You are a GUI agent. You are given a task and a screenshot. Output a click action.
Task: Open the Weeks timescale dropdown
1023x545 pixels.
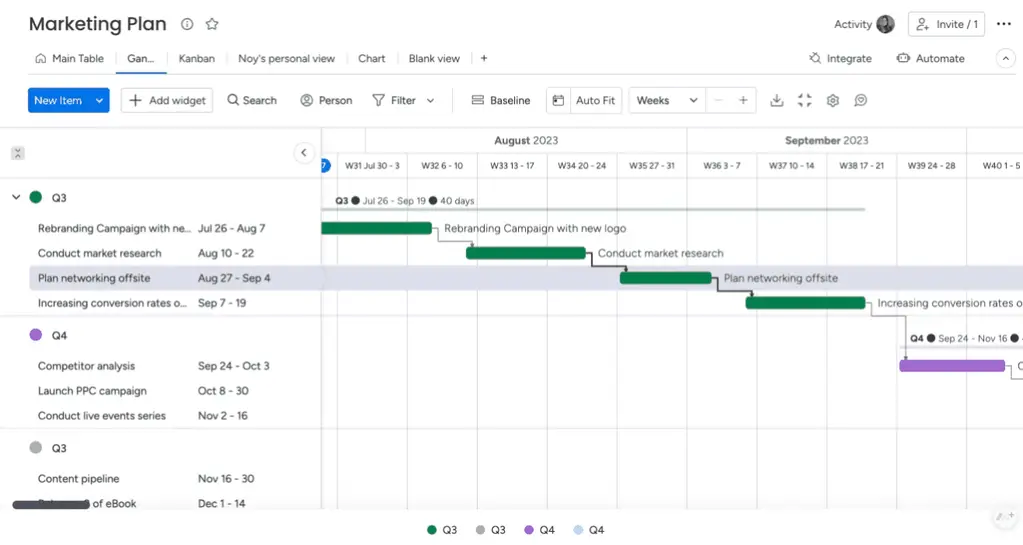point(667,100)
